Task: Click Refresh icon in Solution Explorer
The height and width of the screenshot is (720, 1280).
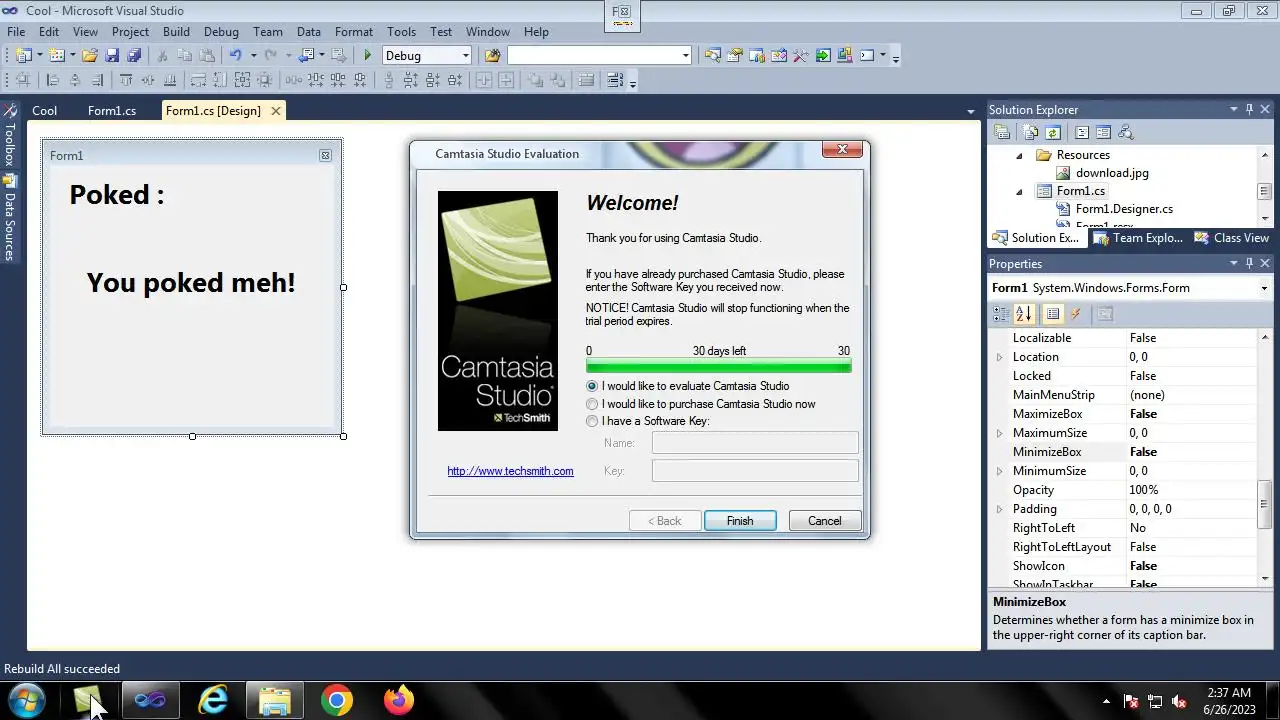Action: coord(1053,132)
